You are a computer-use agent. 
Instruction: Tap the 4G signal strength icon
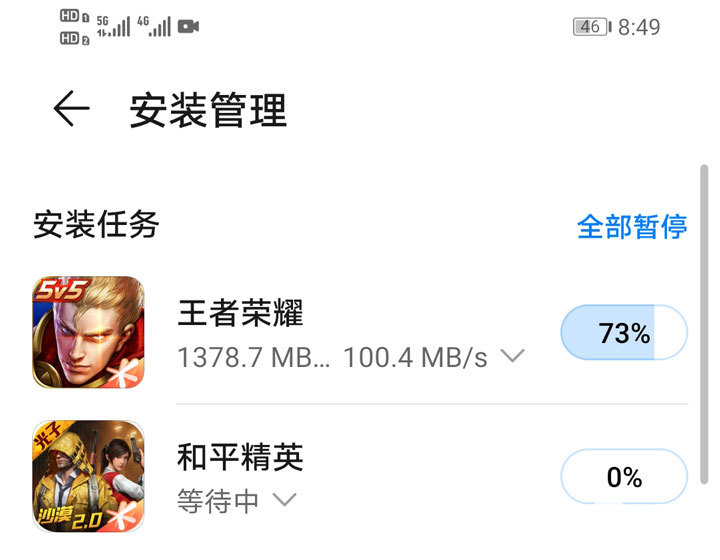pos(154,26)
